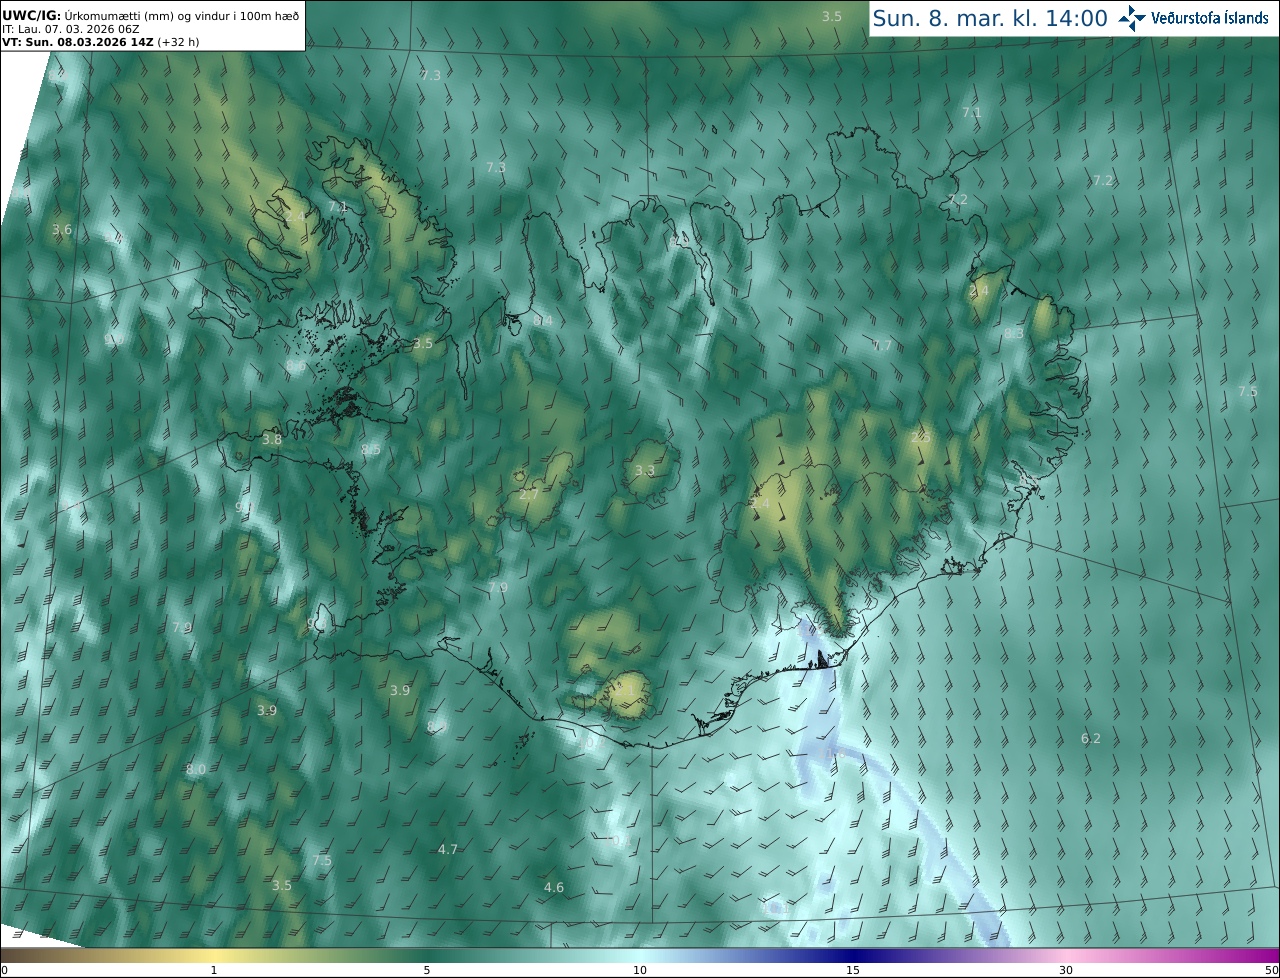1280x978 pixels.
Task: Click the 3.8 value on the map
Action: [272, 439]
